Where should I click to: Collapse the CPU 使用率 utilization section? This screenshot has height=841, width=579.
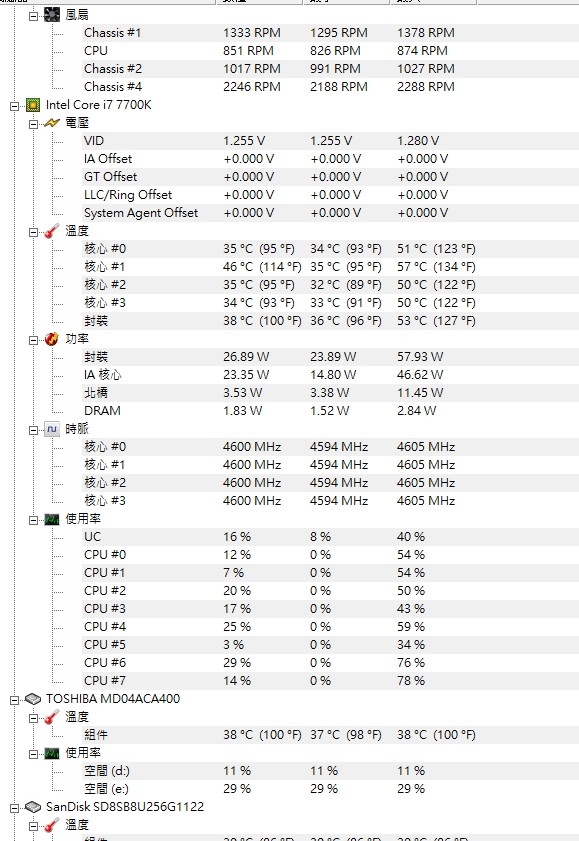click(x=33, y=520)
